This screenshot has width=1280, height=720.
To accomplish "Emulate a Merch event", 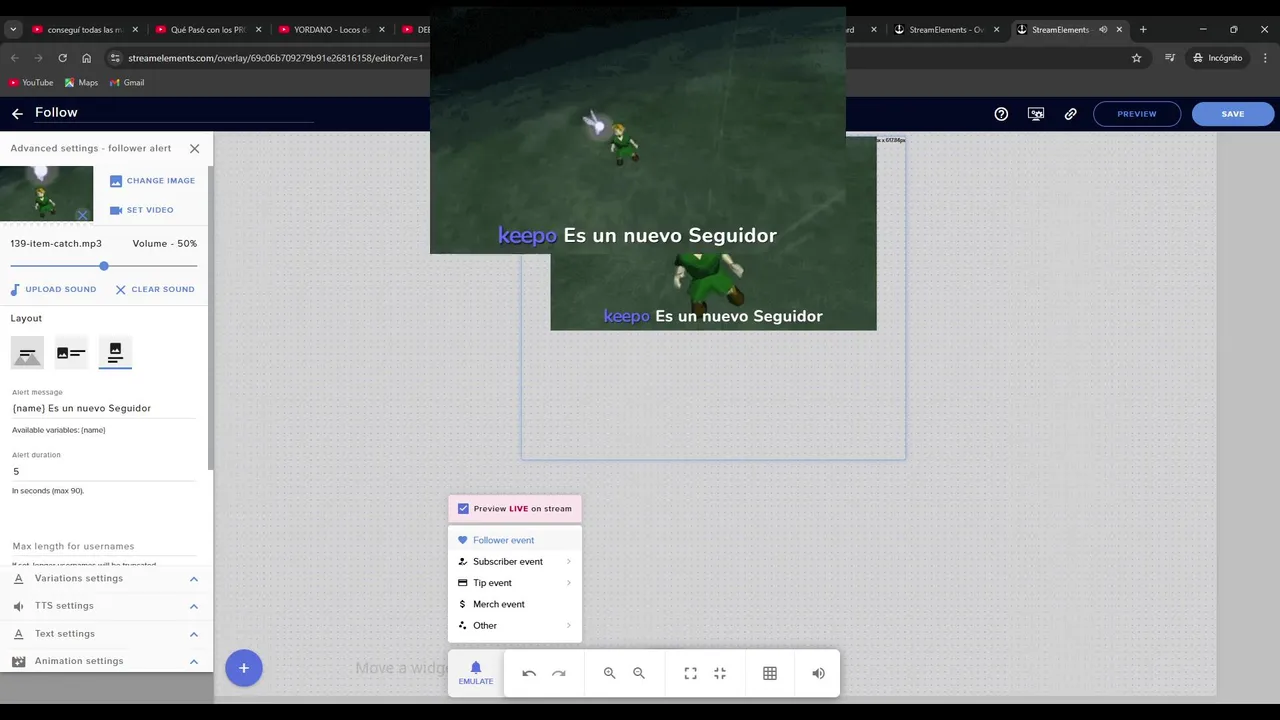I will (x=515, y=604).
